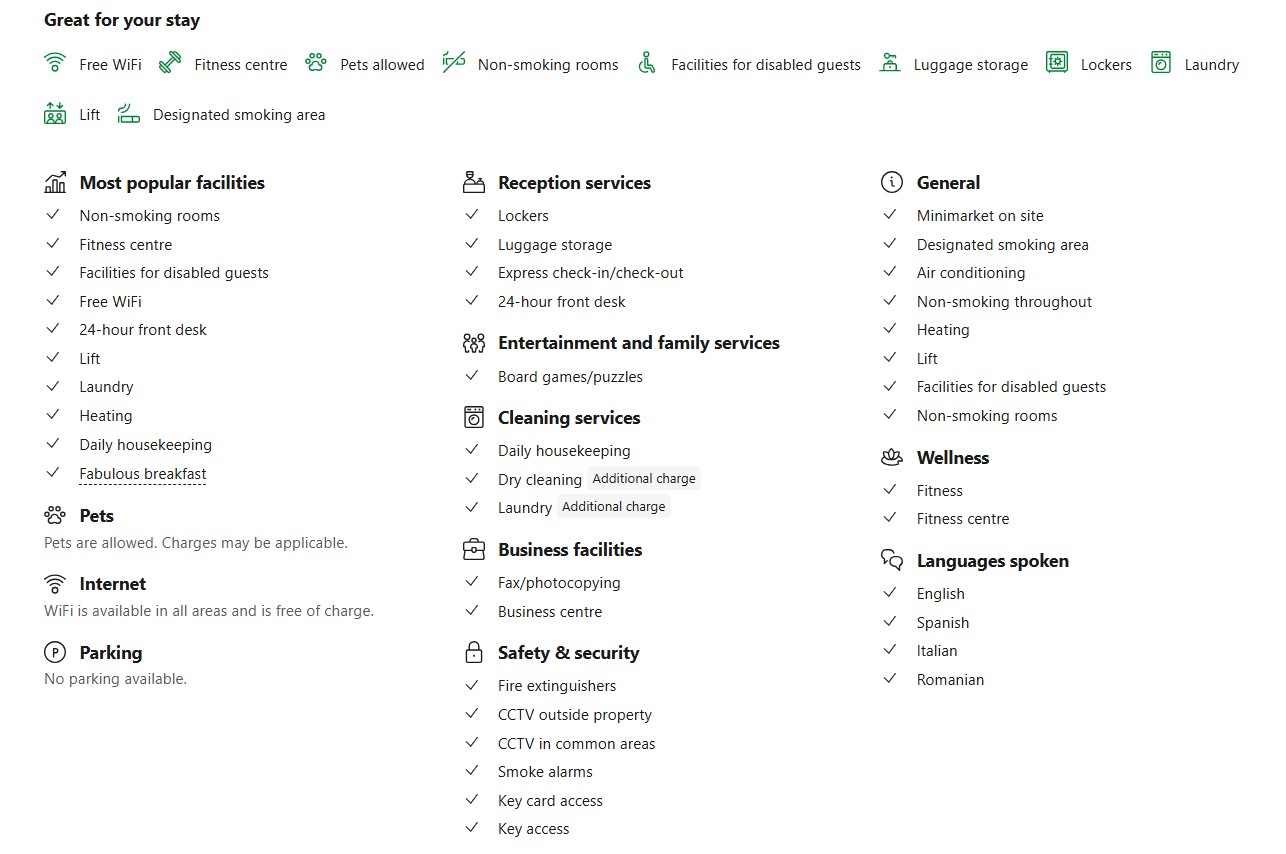Click the Pets allowed paw icon
The width and height of the screenshot is (1286, 854).
(316, 63)
